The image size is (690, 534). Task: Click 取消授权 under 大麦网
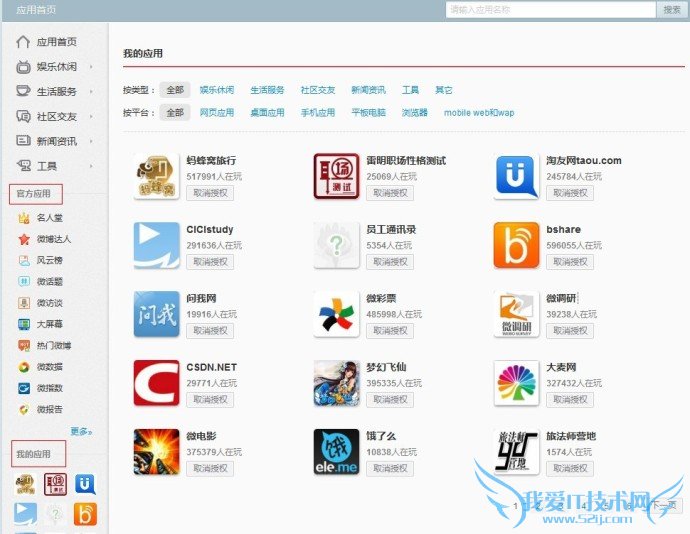click(x=570, y=400)
